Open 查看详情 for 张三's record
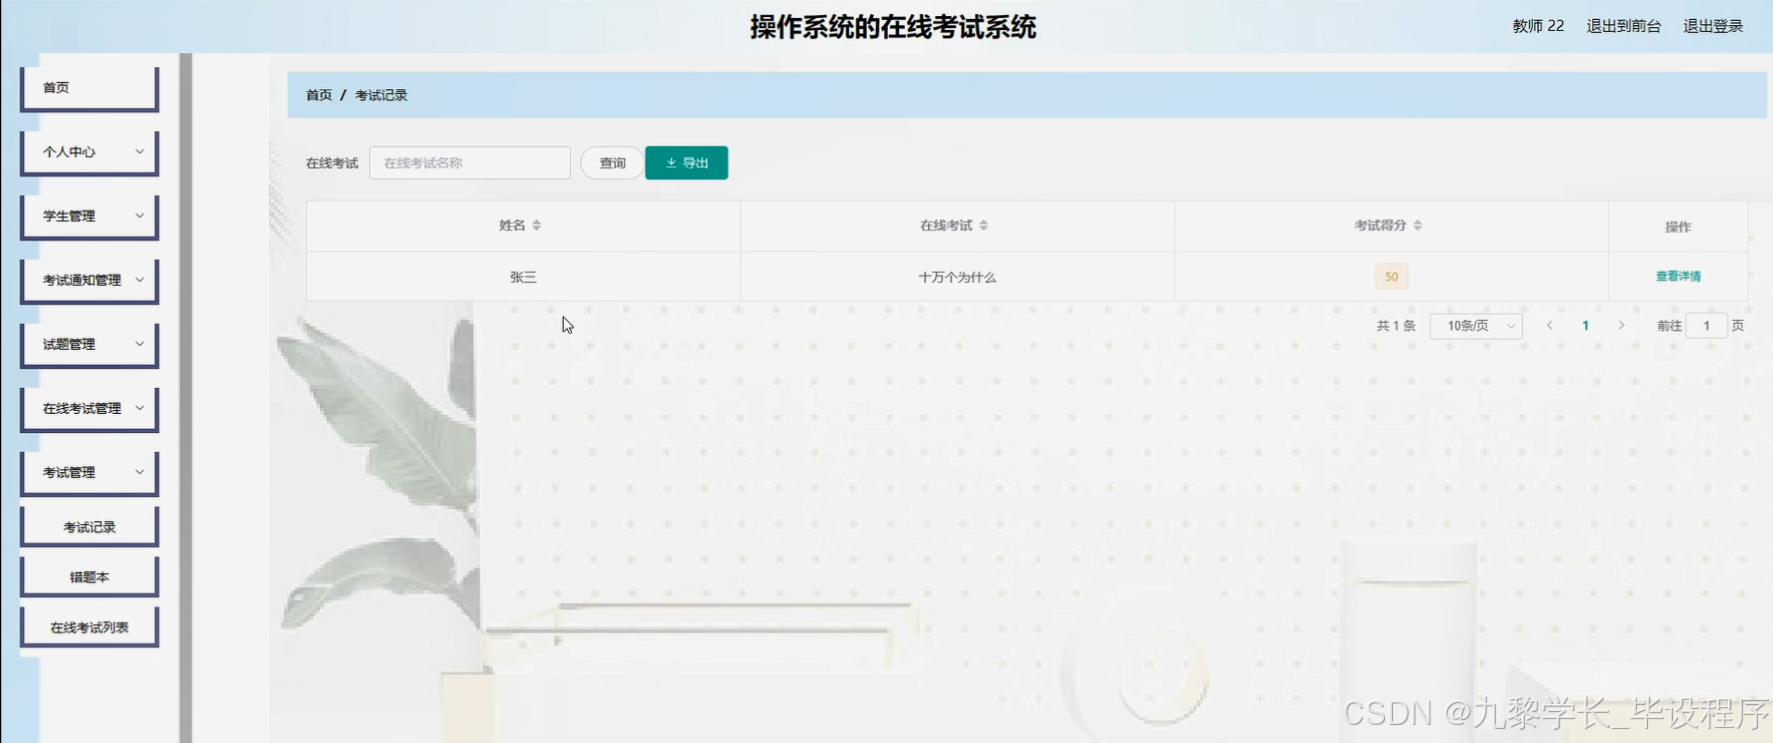 tap(1678, 277)
